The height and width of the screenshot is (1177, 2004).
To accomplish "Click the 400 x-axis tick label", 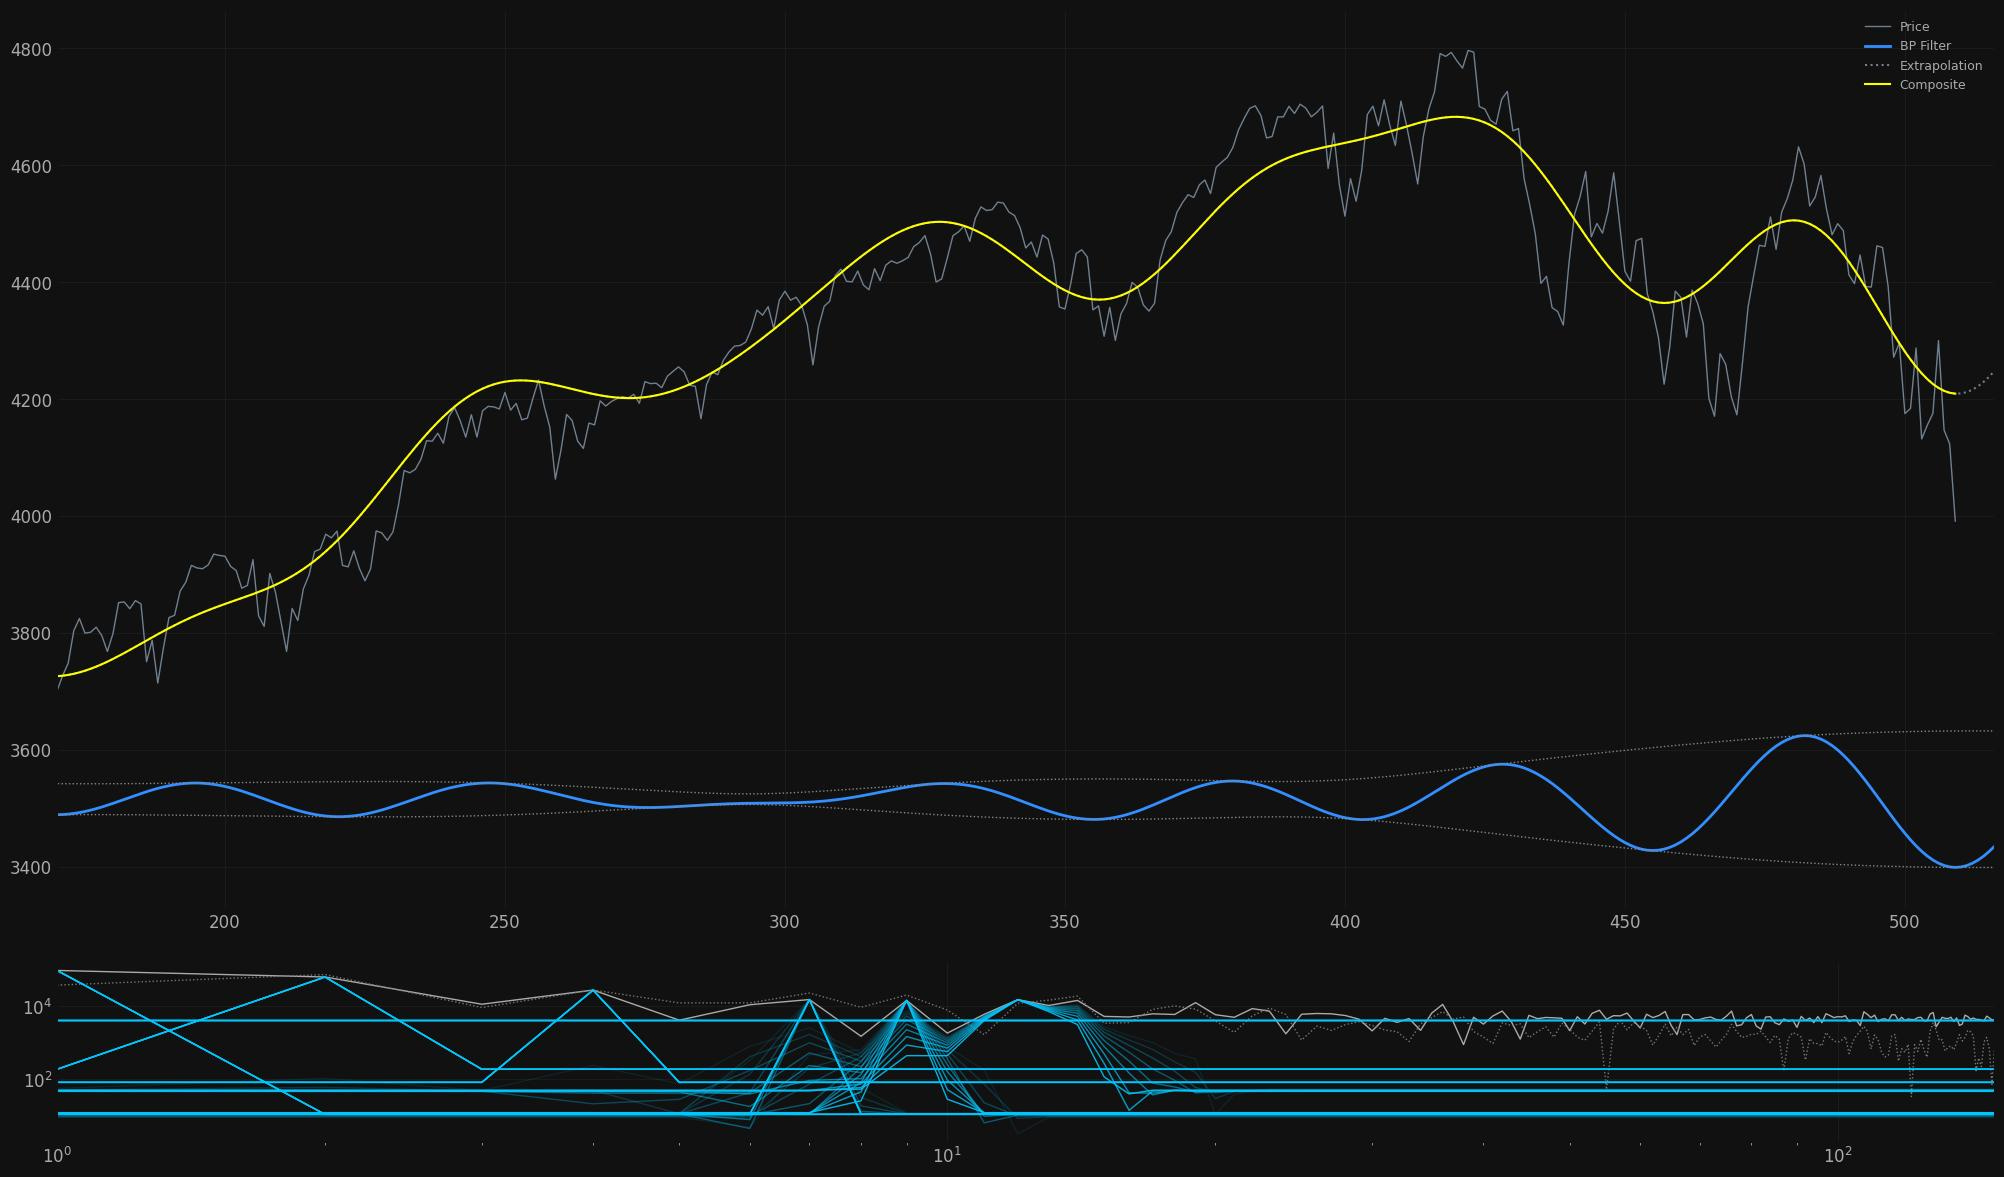I will tap(1345, 922).
